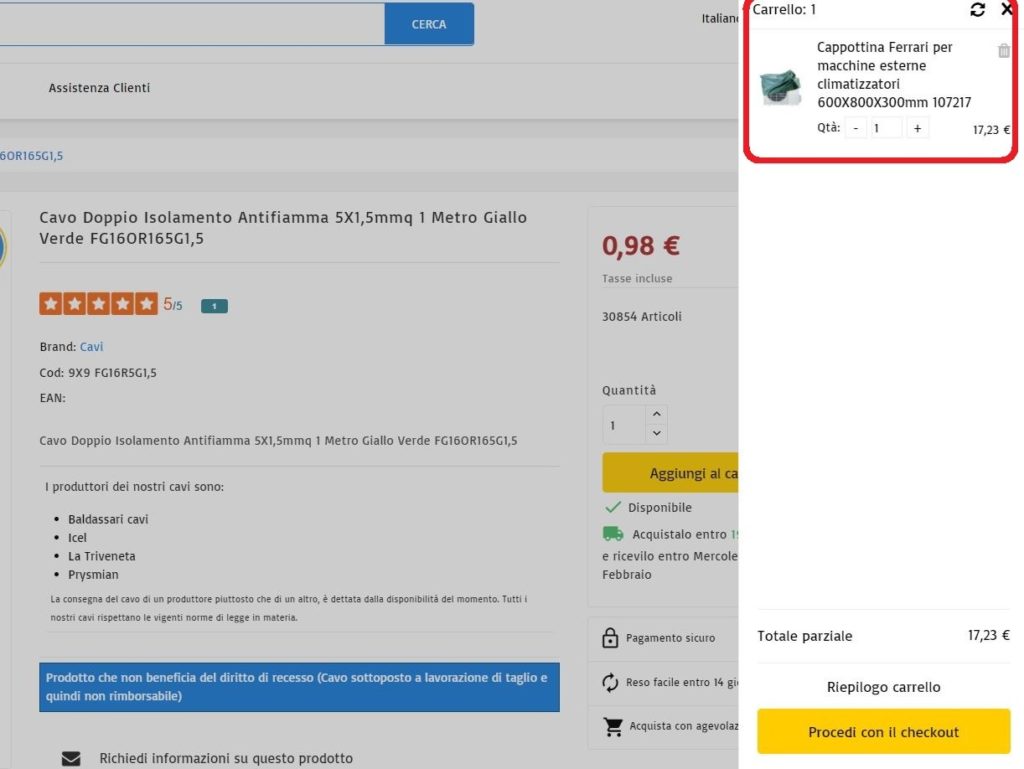Click the CERCA search button
This screenshot has width=1024, height=769.
(x=429, y=24)
